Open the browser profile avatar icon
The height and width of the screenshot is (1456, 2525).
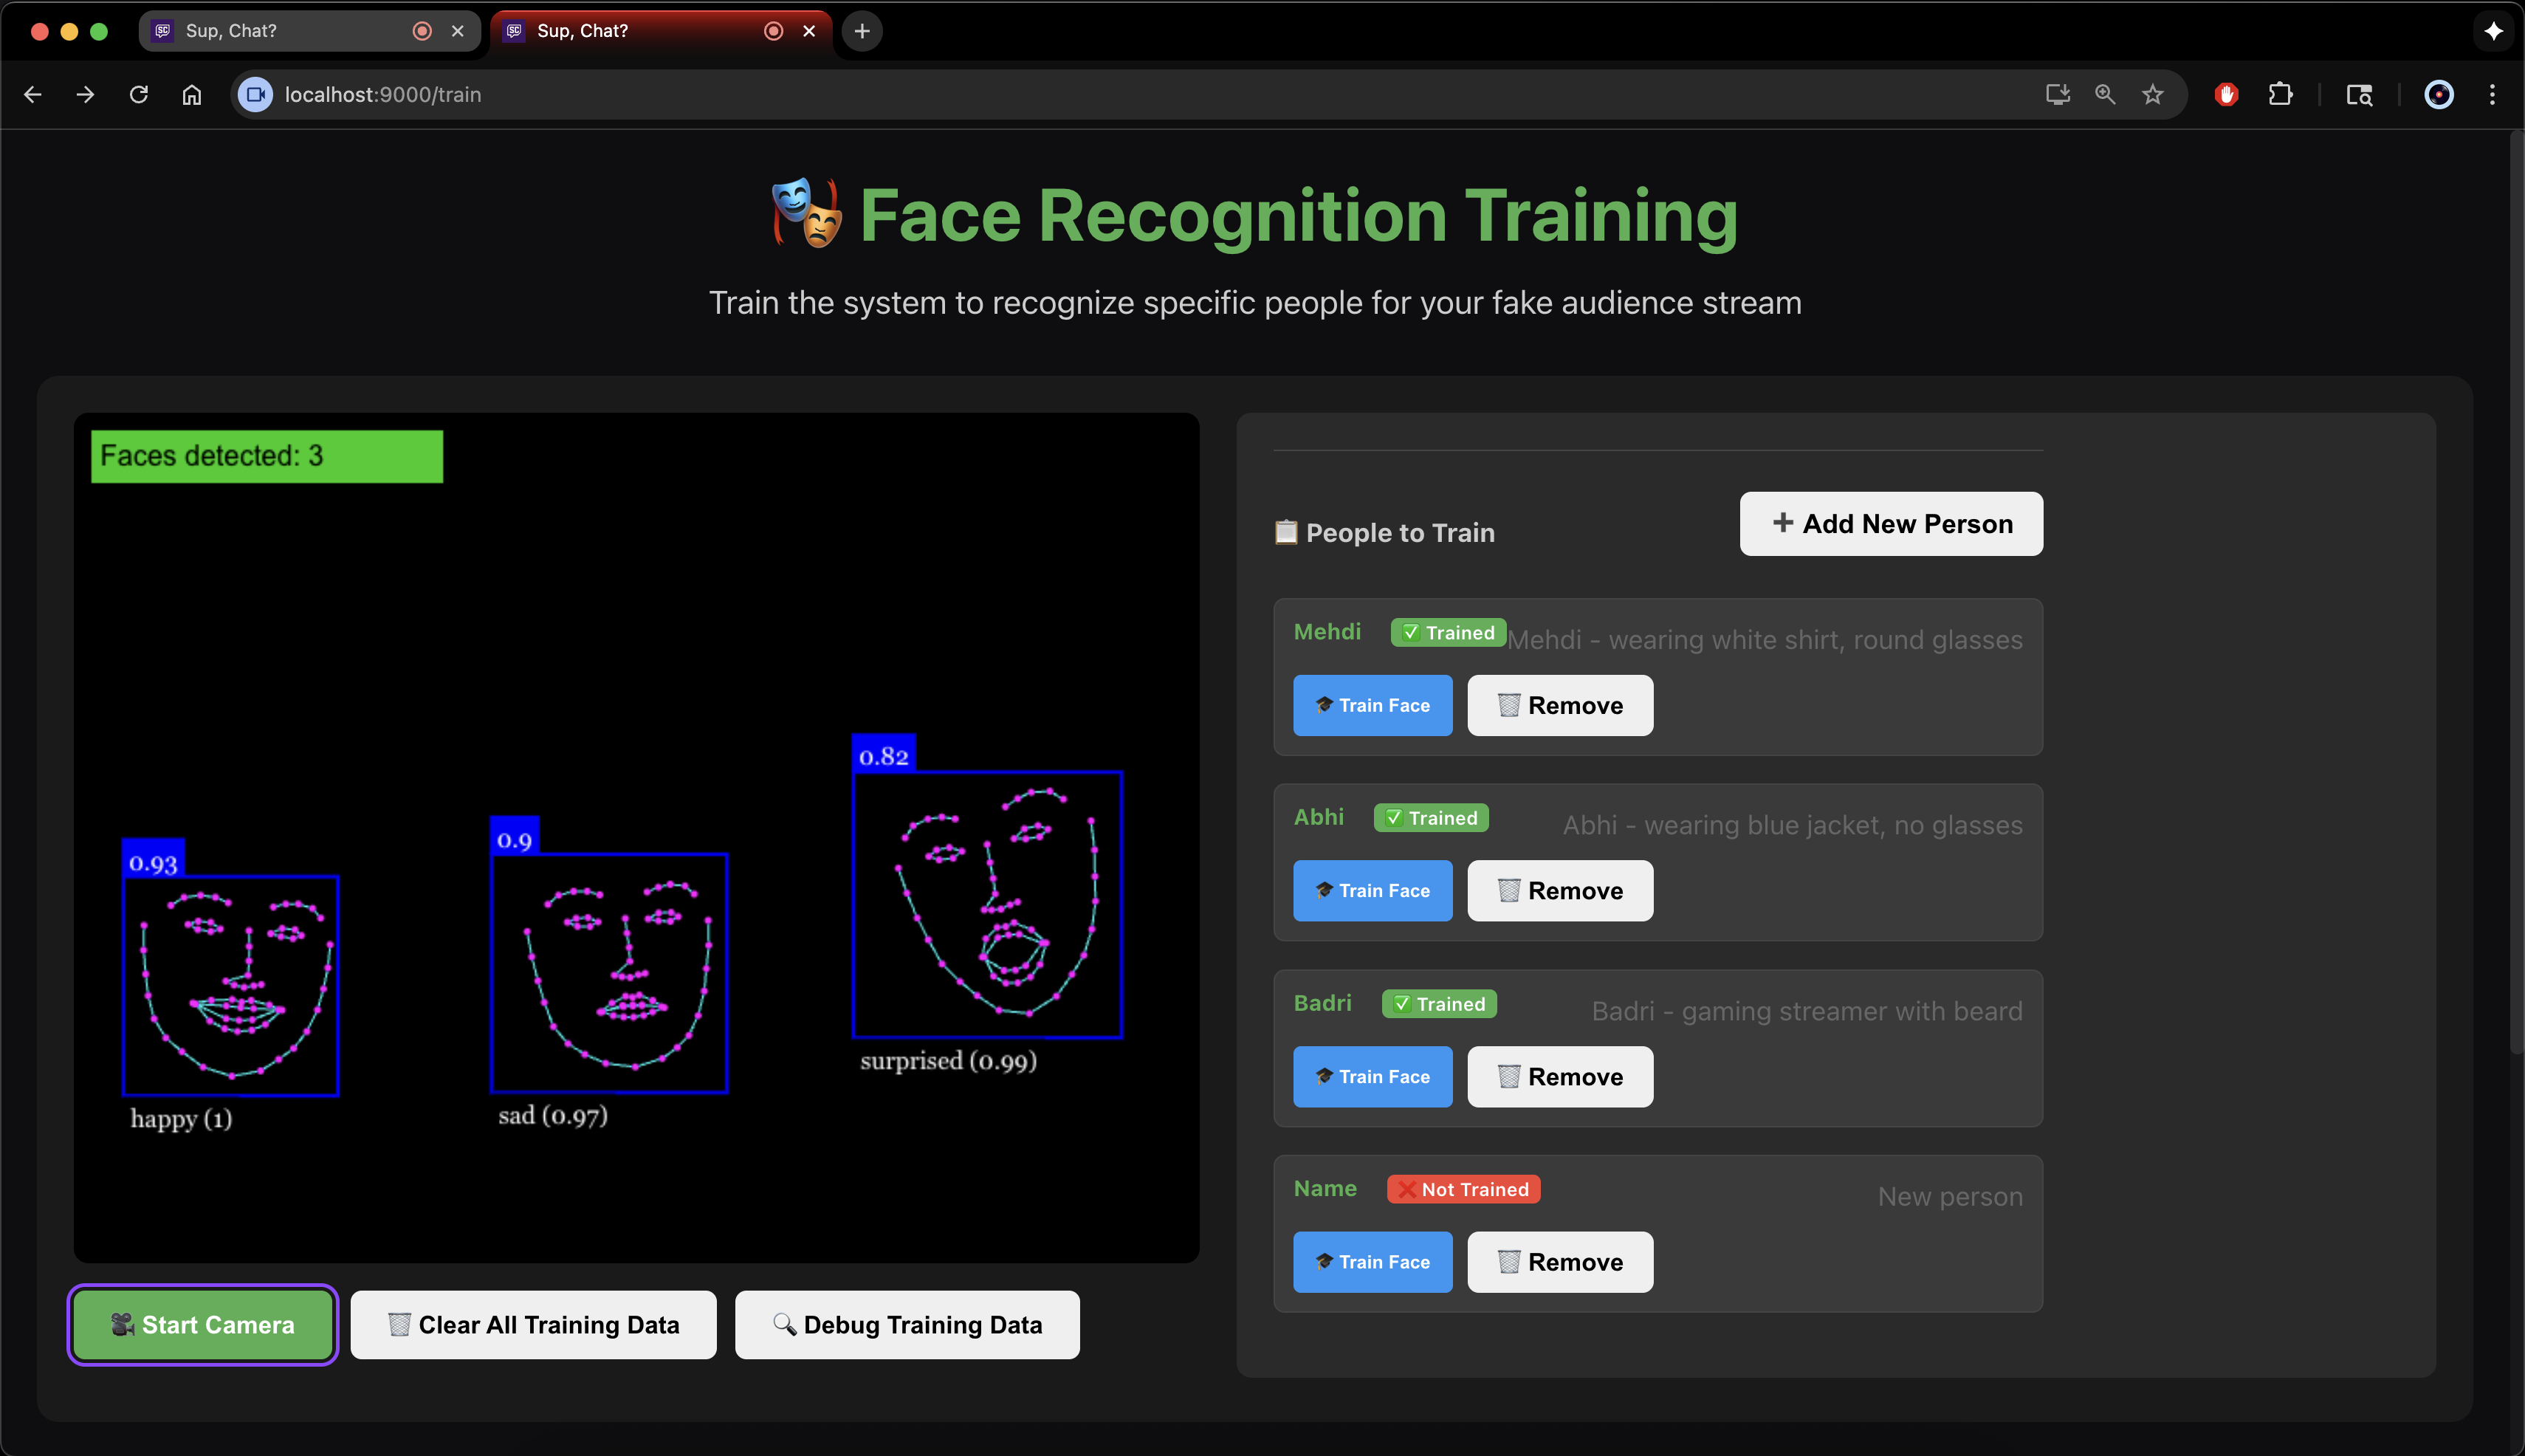click(2439, 94)
